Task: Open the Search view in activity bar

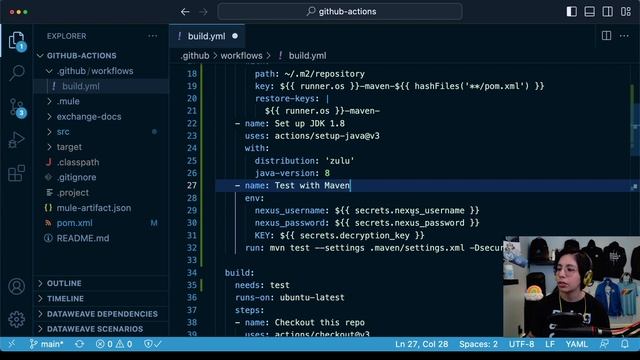Action: 16,73
